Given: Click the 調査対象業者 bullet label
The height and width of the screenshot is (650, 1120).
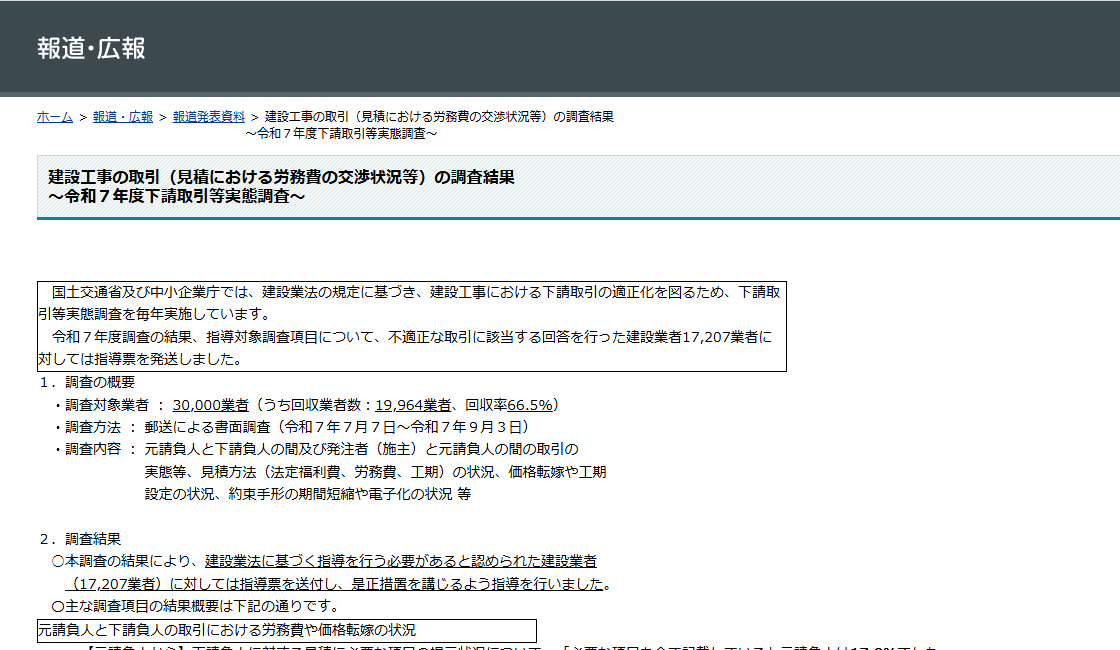Looking at the screenshot, I should coord(107,405).
